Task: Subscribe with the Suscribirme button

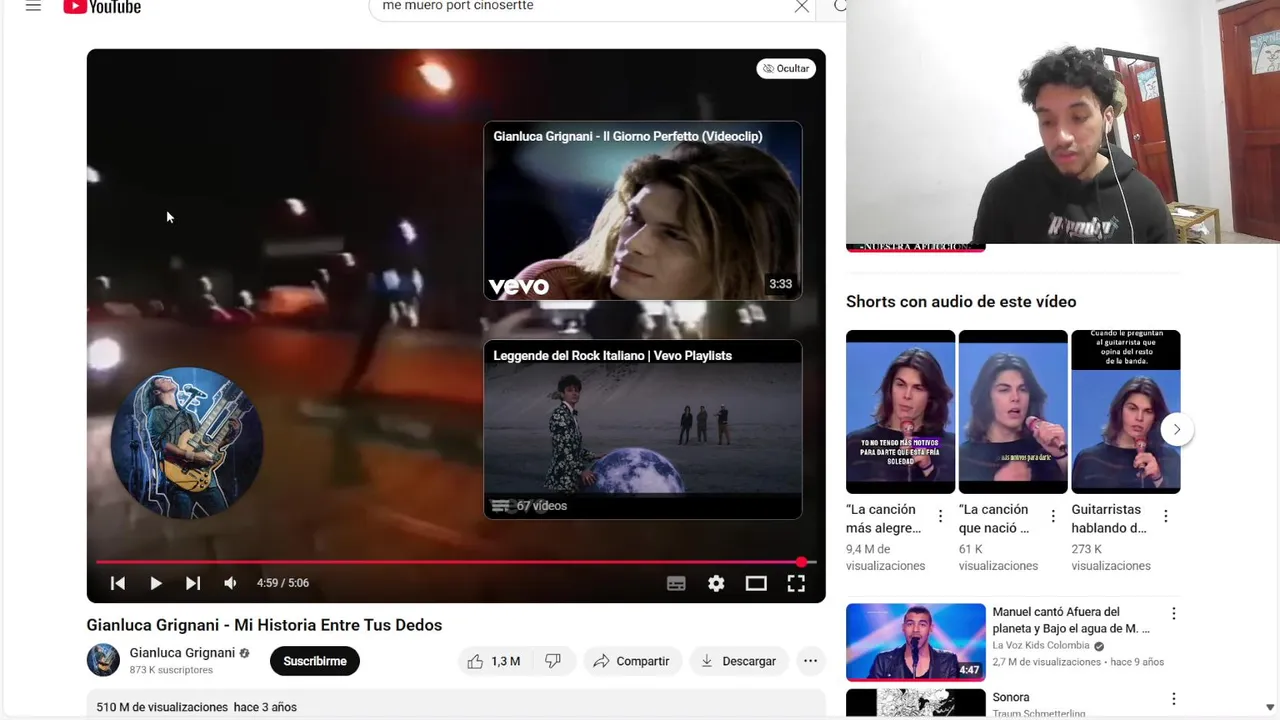Action: click(x=315, y=661)
